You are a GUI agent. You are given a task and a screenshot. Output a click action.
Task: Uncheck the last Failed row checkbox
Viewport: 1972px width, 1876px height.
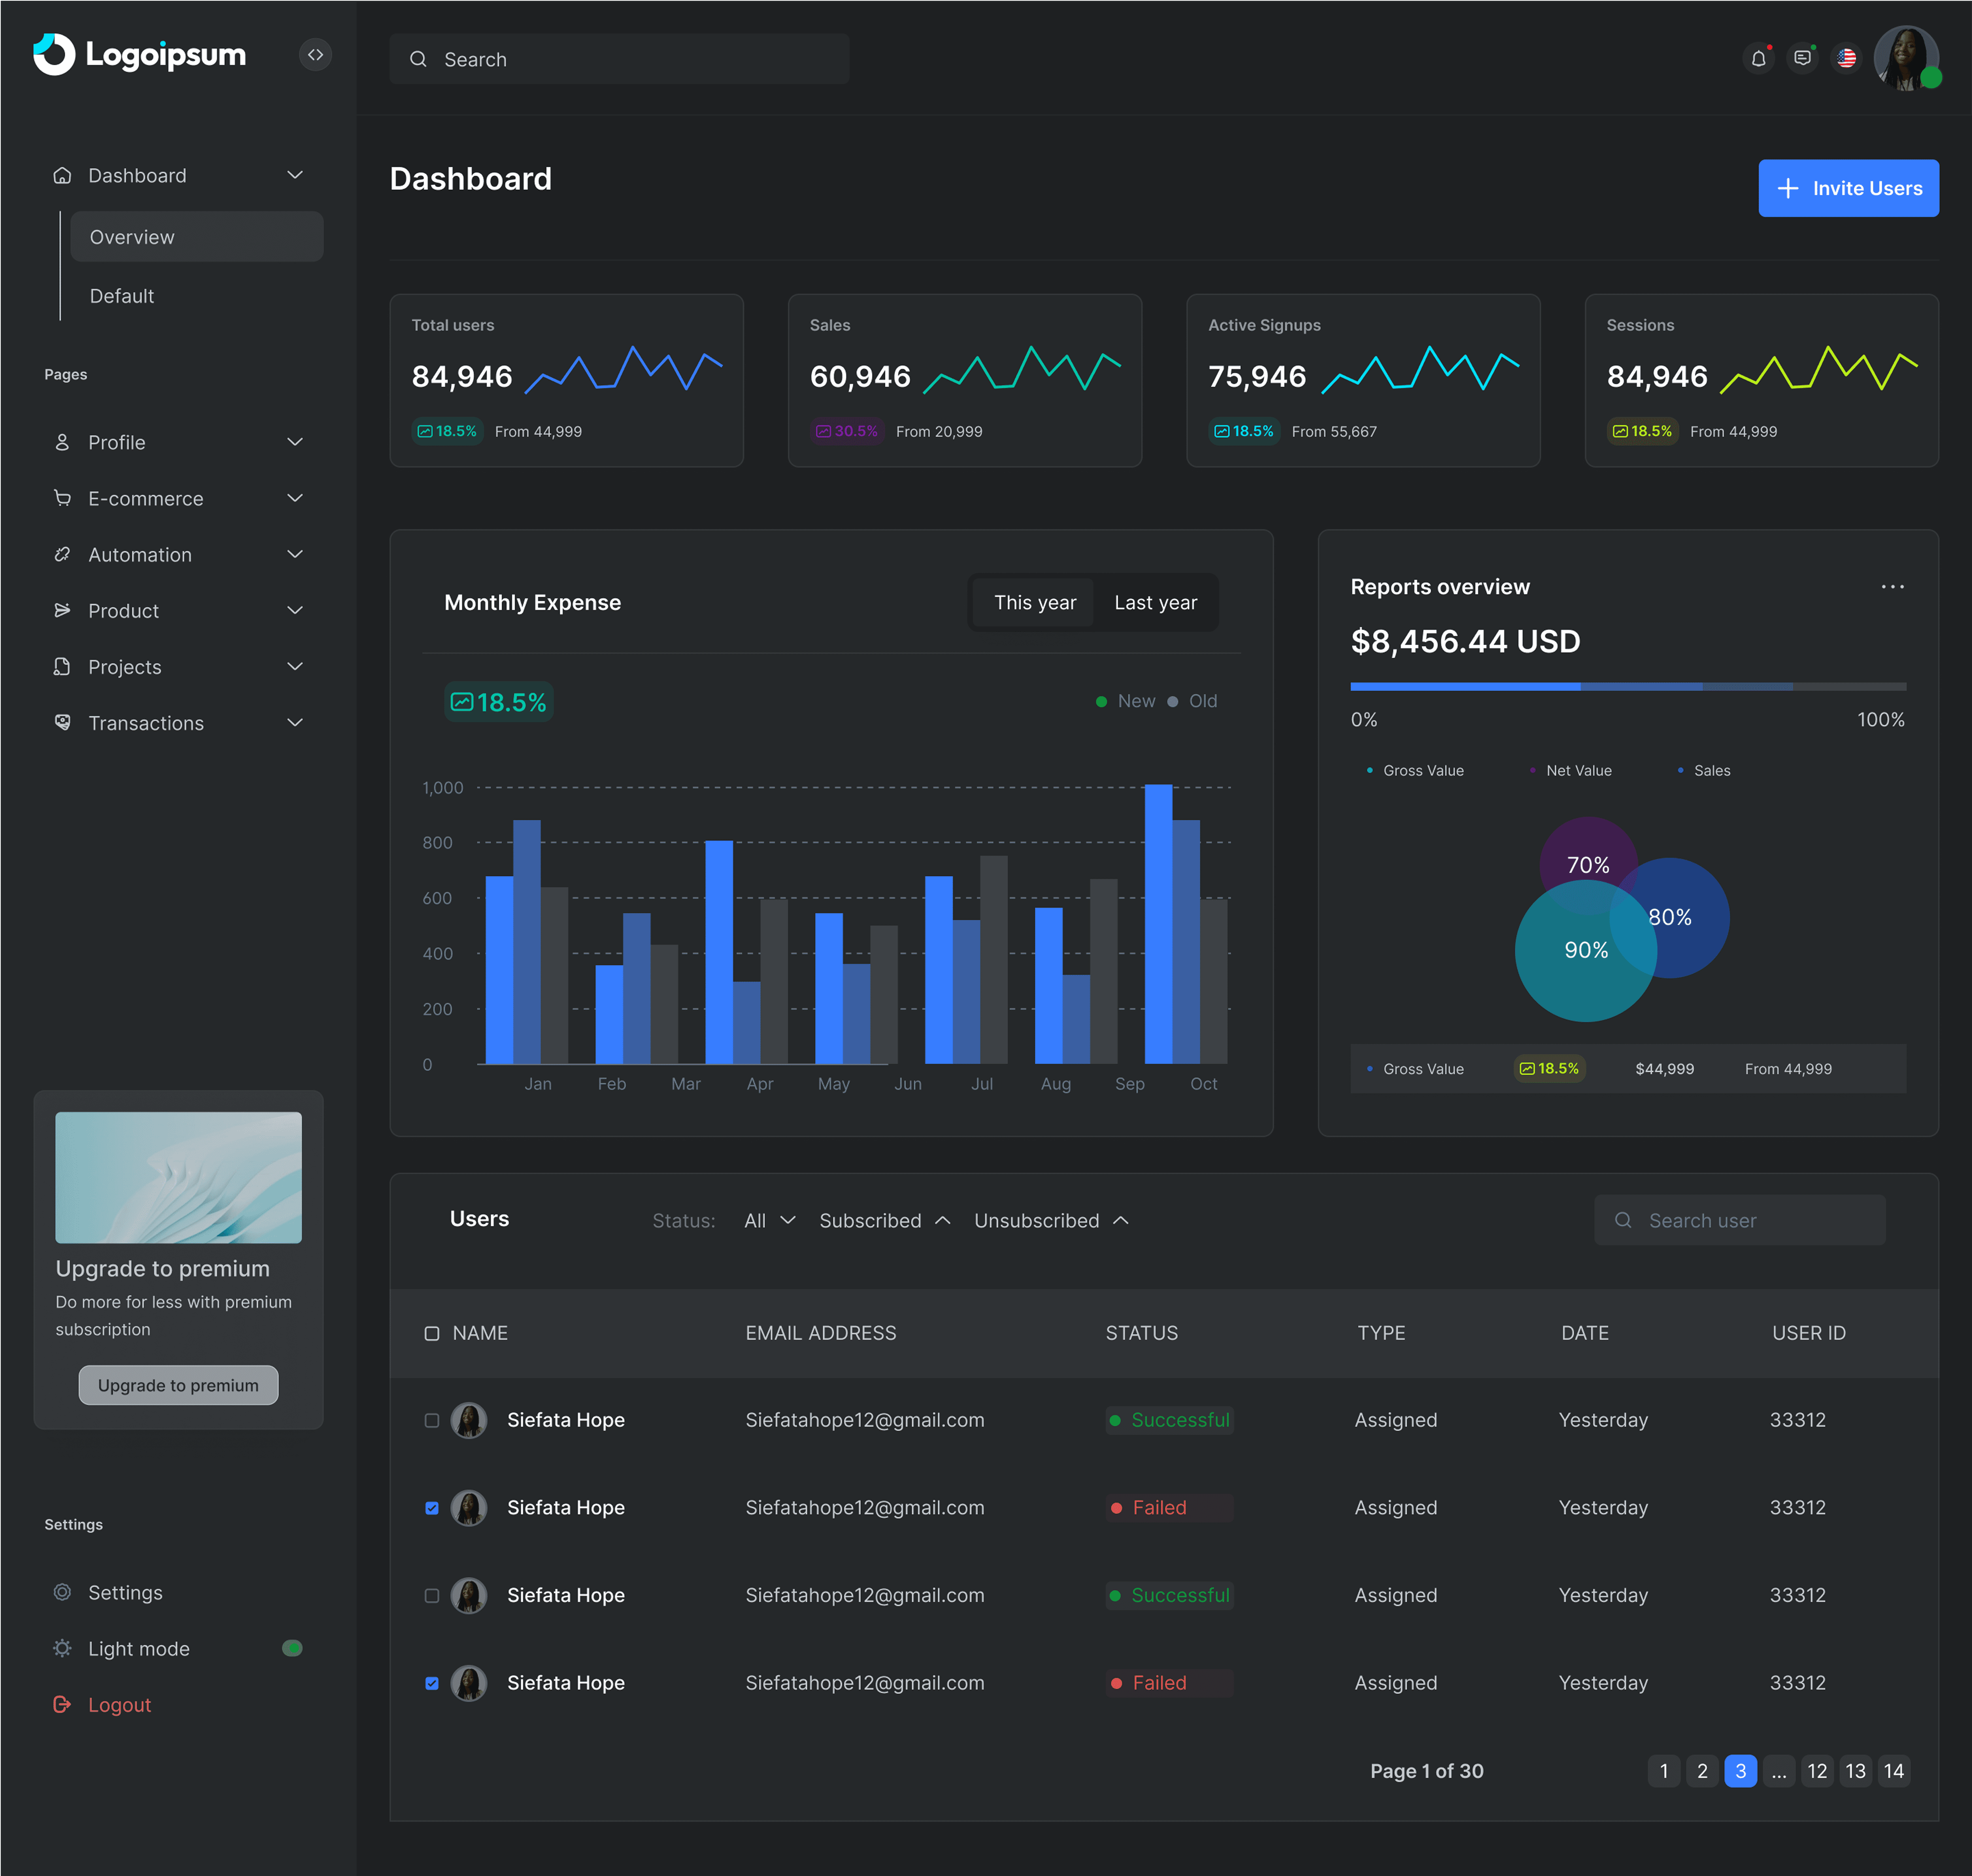[432, 1683]
